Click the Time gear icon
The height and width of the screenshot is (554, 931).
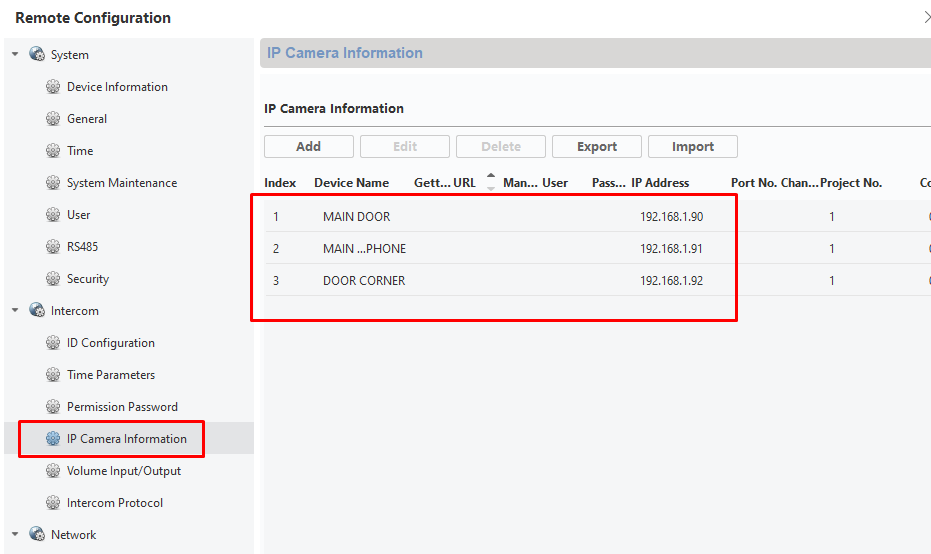(x=53, y=151)
